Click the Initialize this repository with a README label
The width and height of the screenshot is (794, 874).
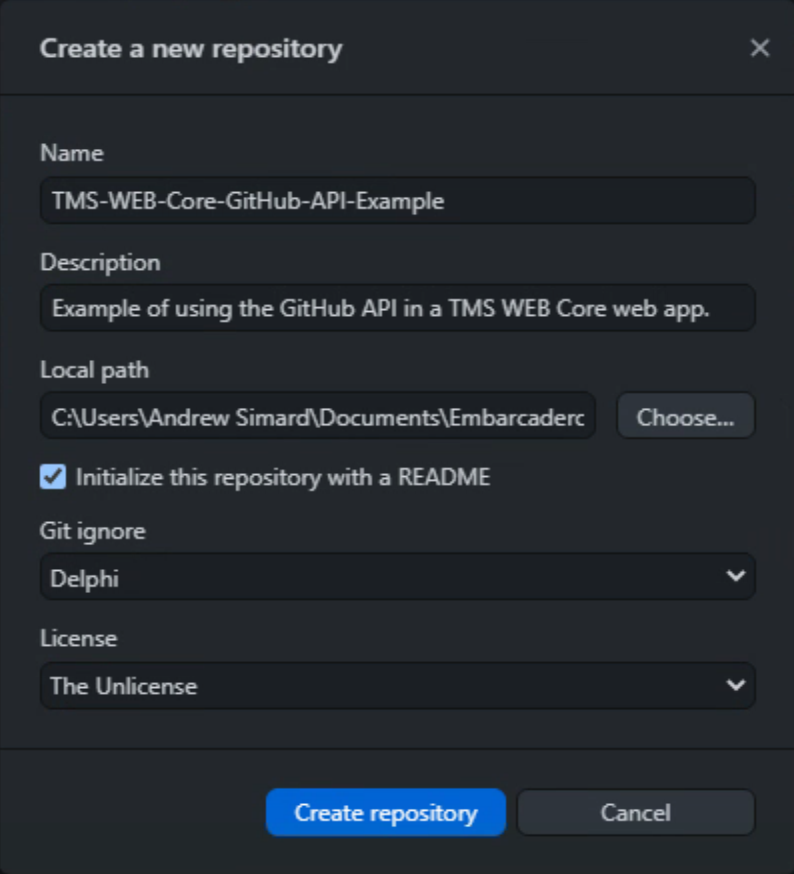tap(283, 478)
